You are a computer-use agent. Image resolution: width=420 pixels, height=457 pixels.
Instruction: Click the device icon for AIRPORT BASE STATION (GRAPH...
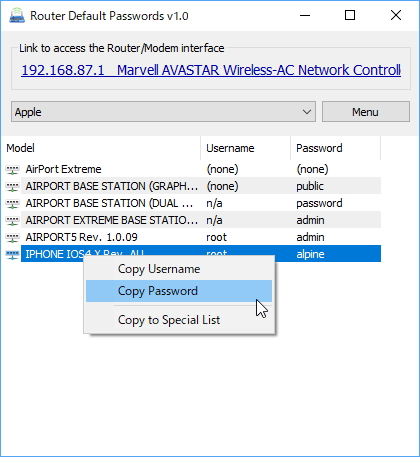point(12,186)
